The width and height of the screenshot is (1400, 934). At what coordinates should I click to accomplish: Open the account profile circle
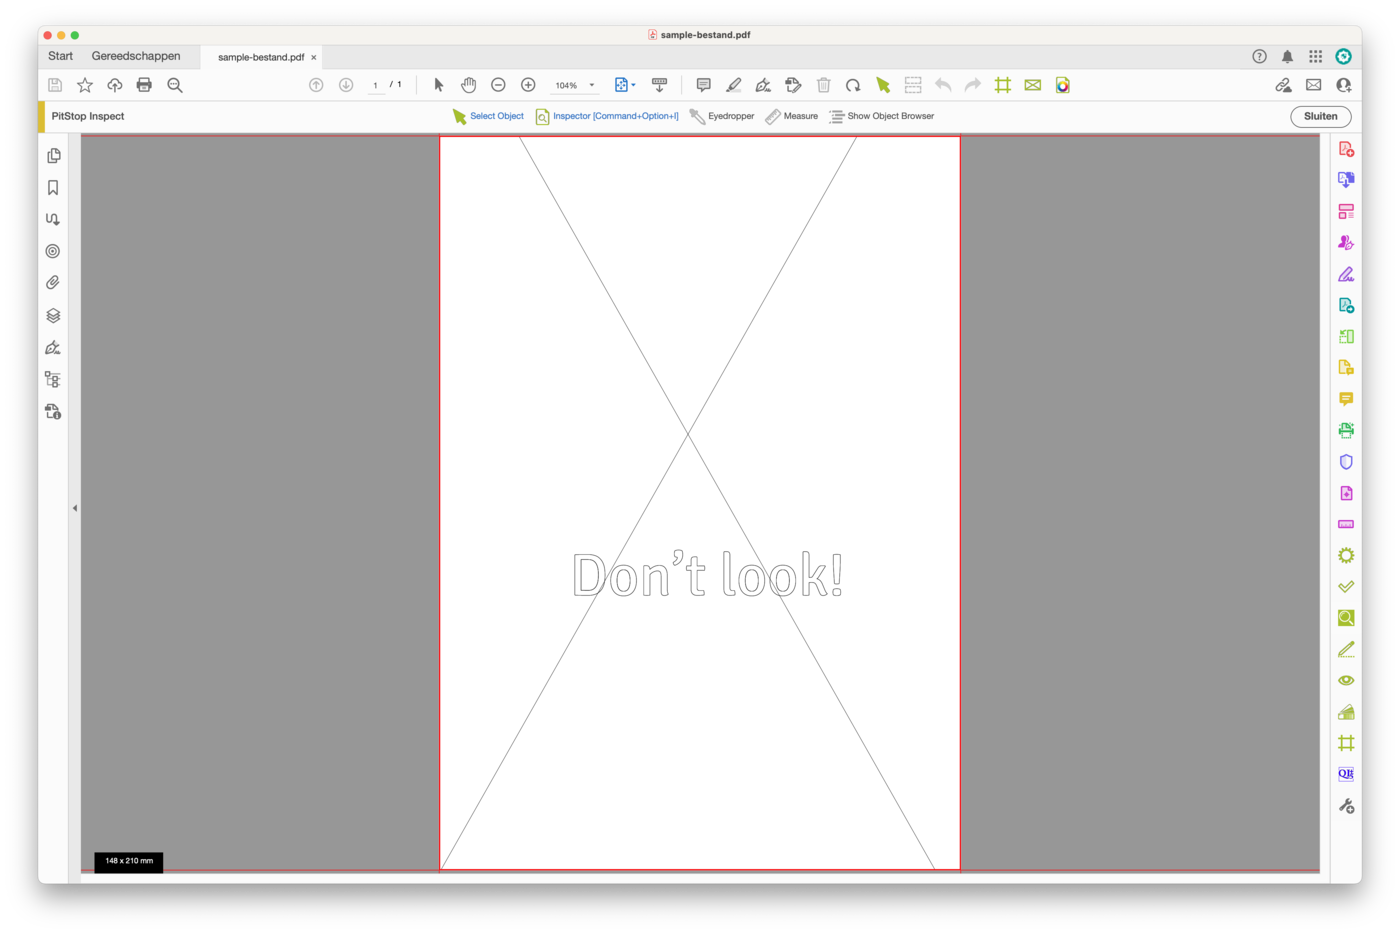pos(1344,57)
